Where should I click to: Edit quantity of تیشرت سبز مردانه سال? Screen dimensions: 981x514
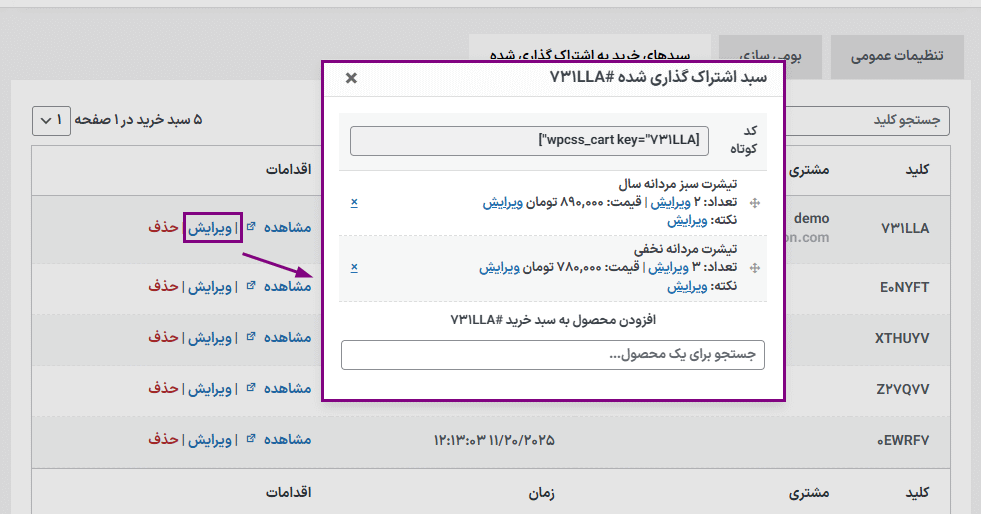point(669,203)
